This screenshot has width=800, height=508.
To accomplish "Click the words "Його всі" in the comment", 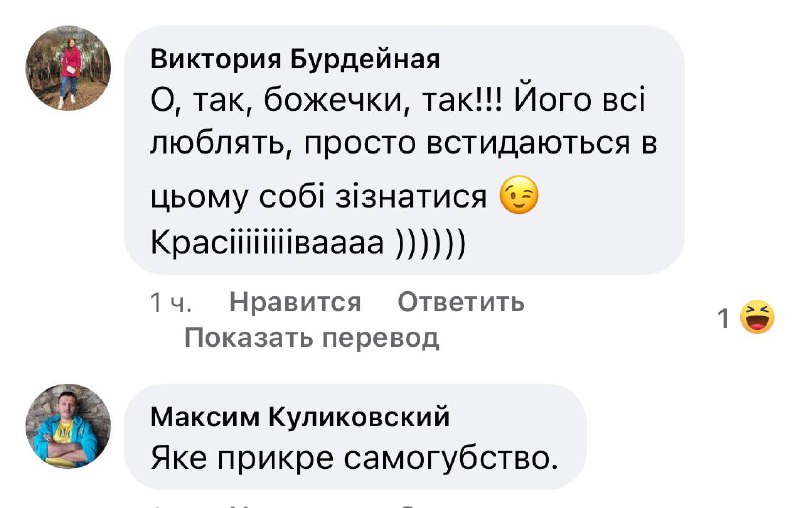I will (x=578, y=102).
